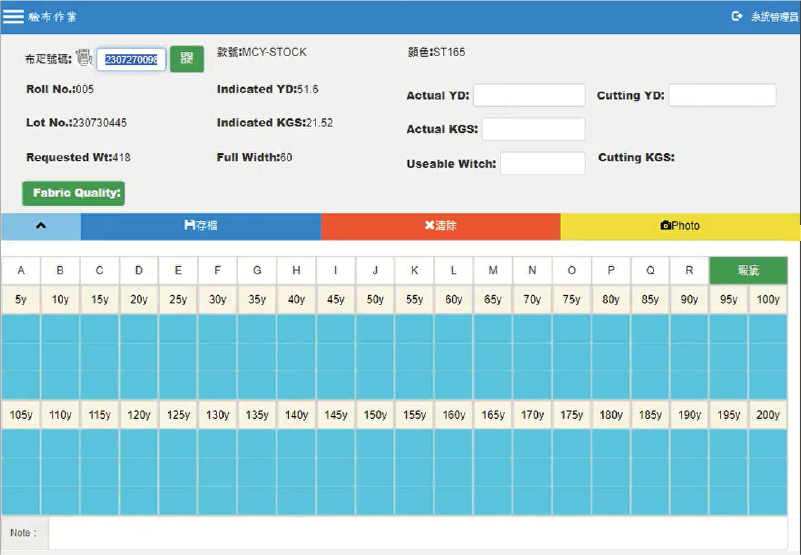This screenshot has height=555, width=801.
Task: Select defect code Q
Action: [650, 270]
